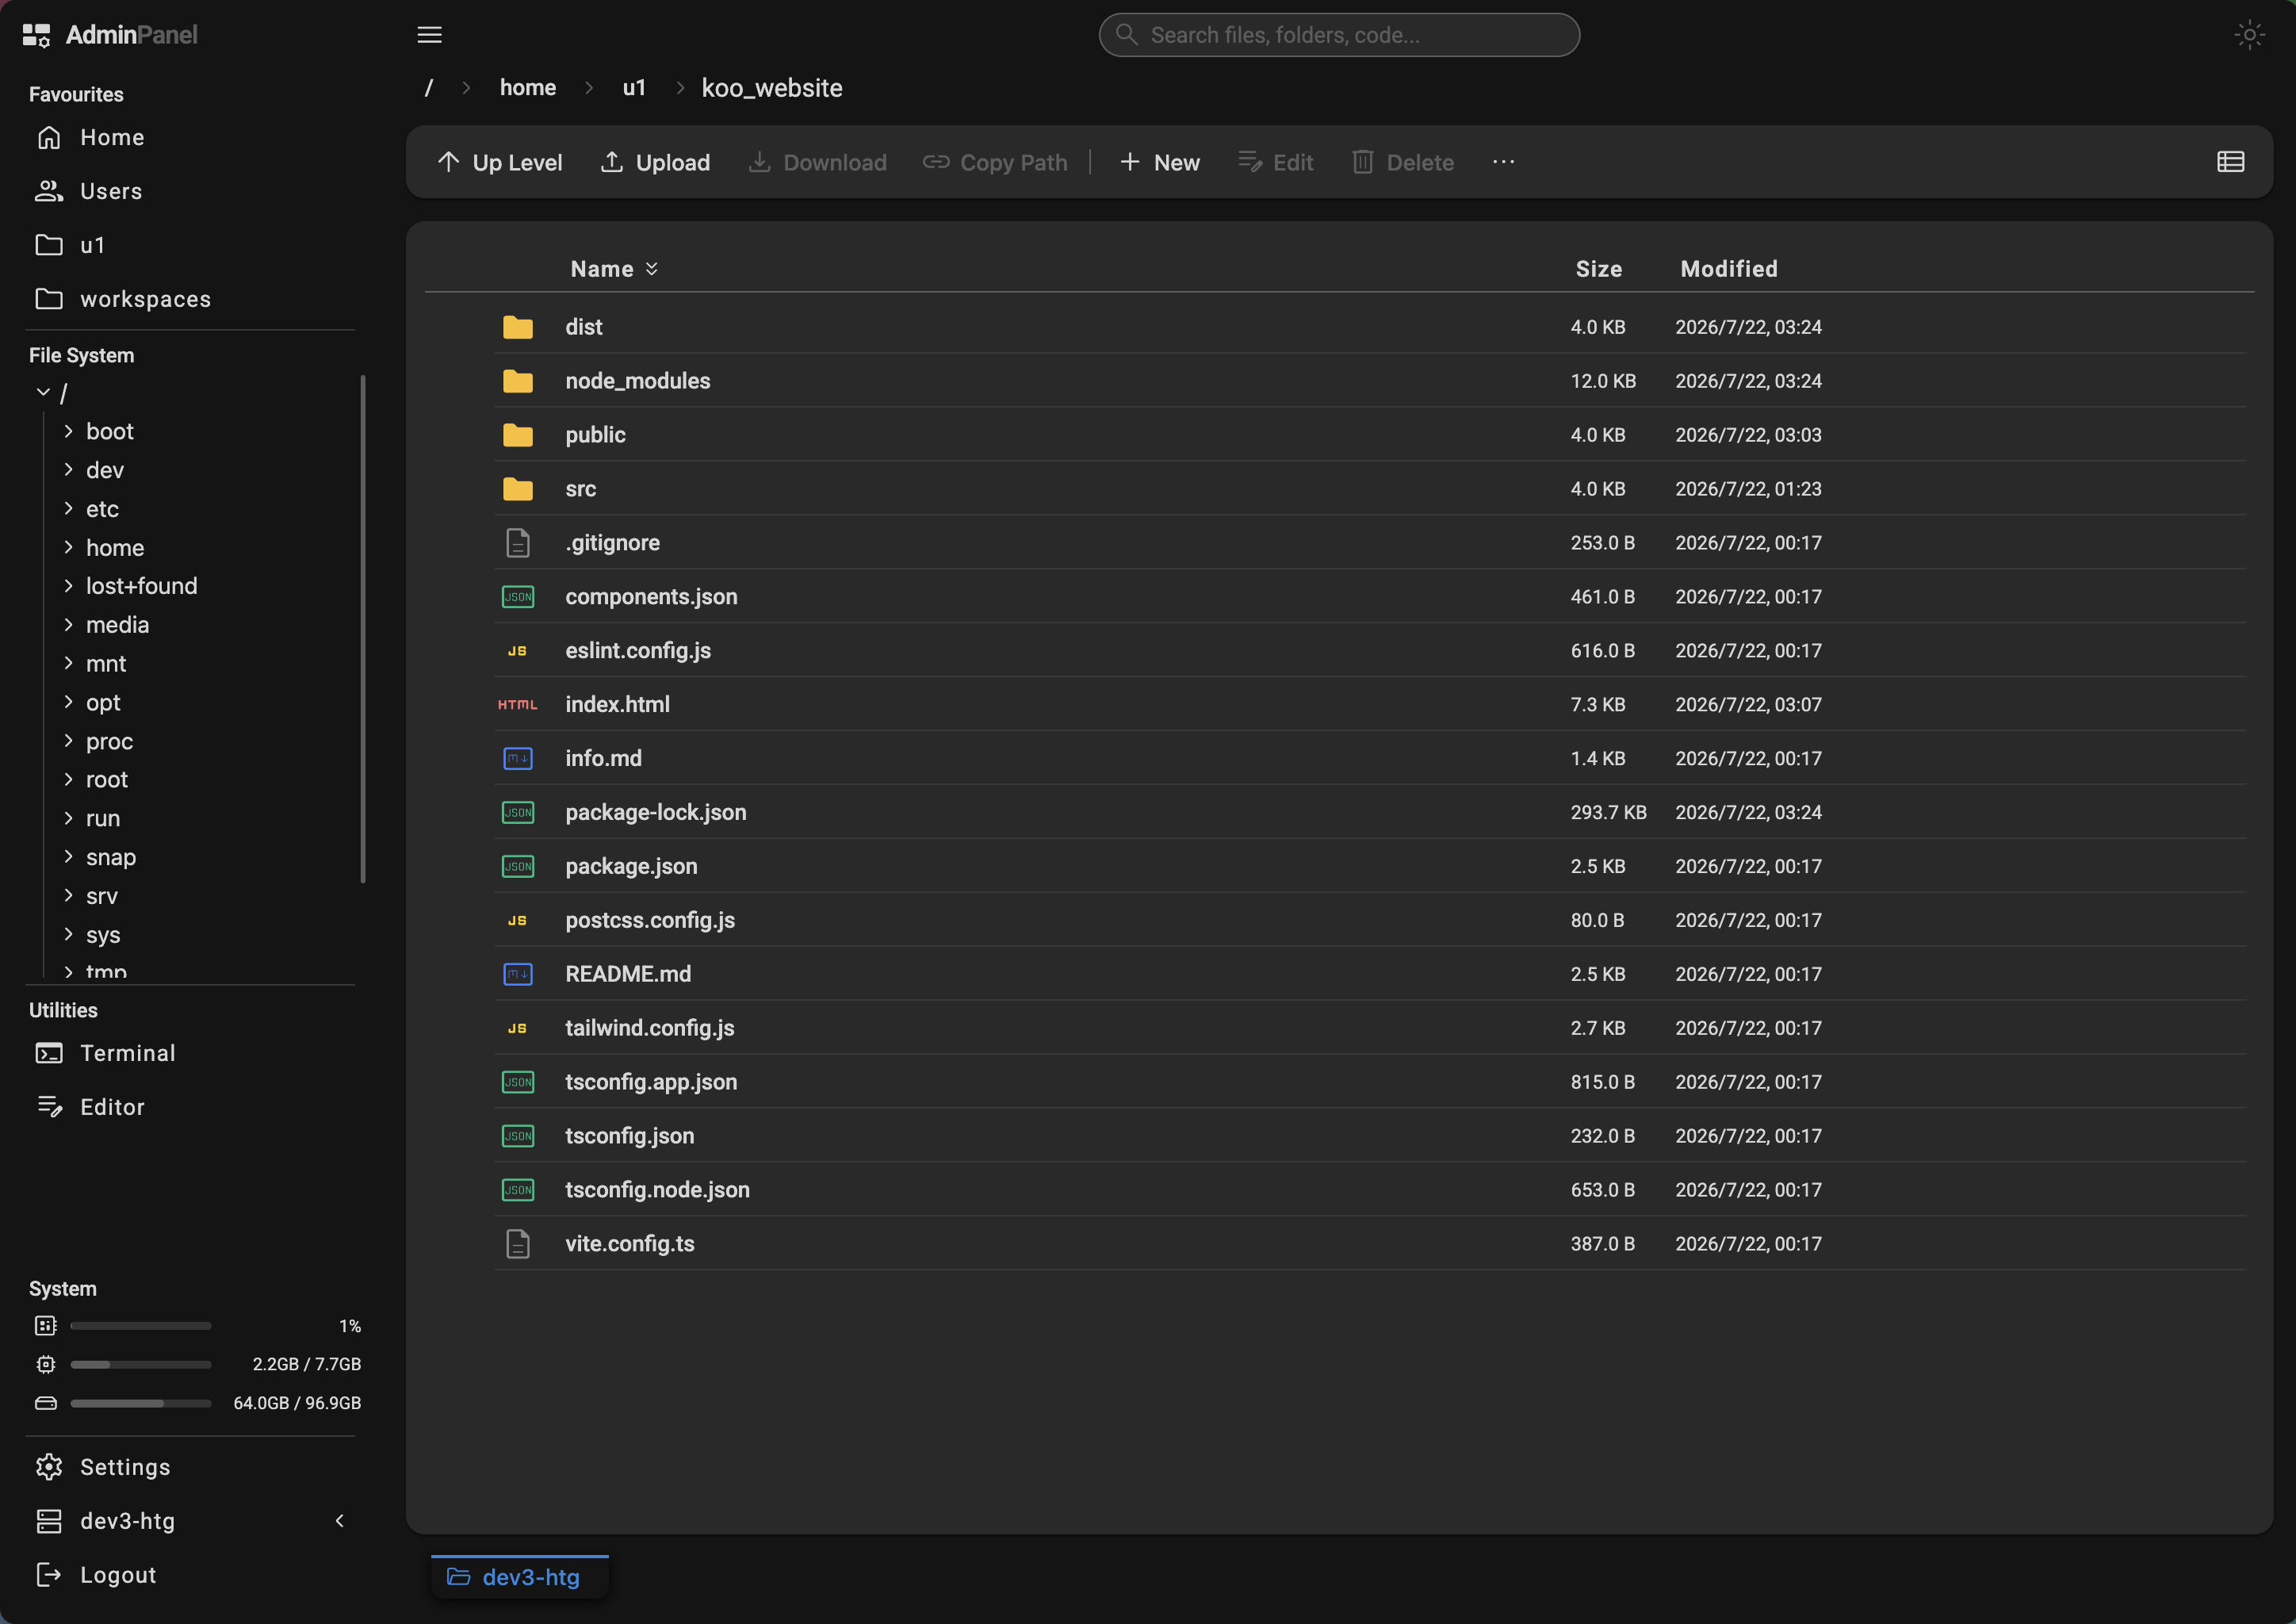Click the package.json JSON icon
The height and width of the screenshot is (1624, 2296).
tap(518, 867)
